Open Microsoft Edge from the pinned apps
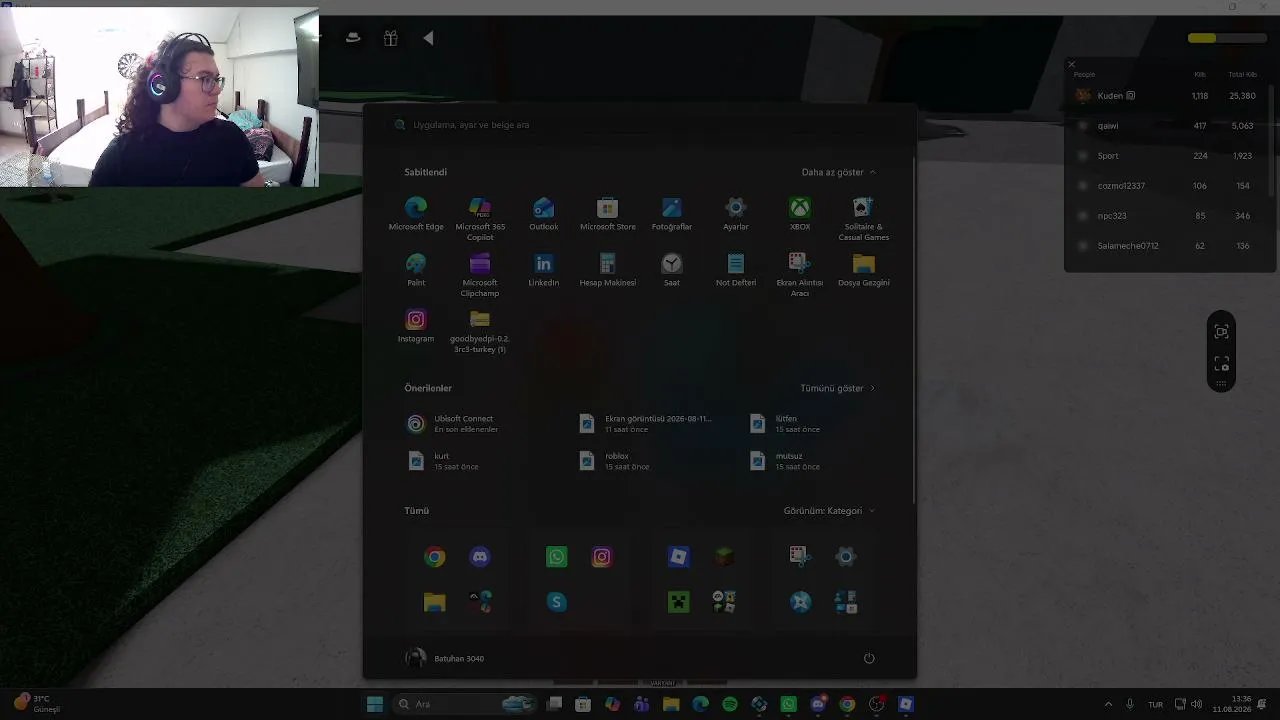Viewport: 1280px width, 720px height. pyautogui.click(x=416, y=214)
